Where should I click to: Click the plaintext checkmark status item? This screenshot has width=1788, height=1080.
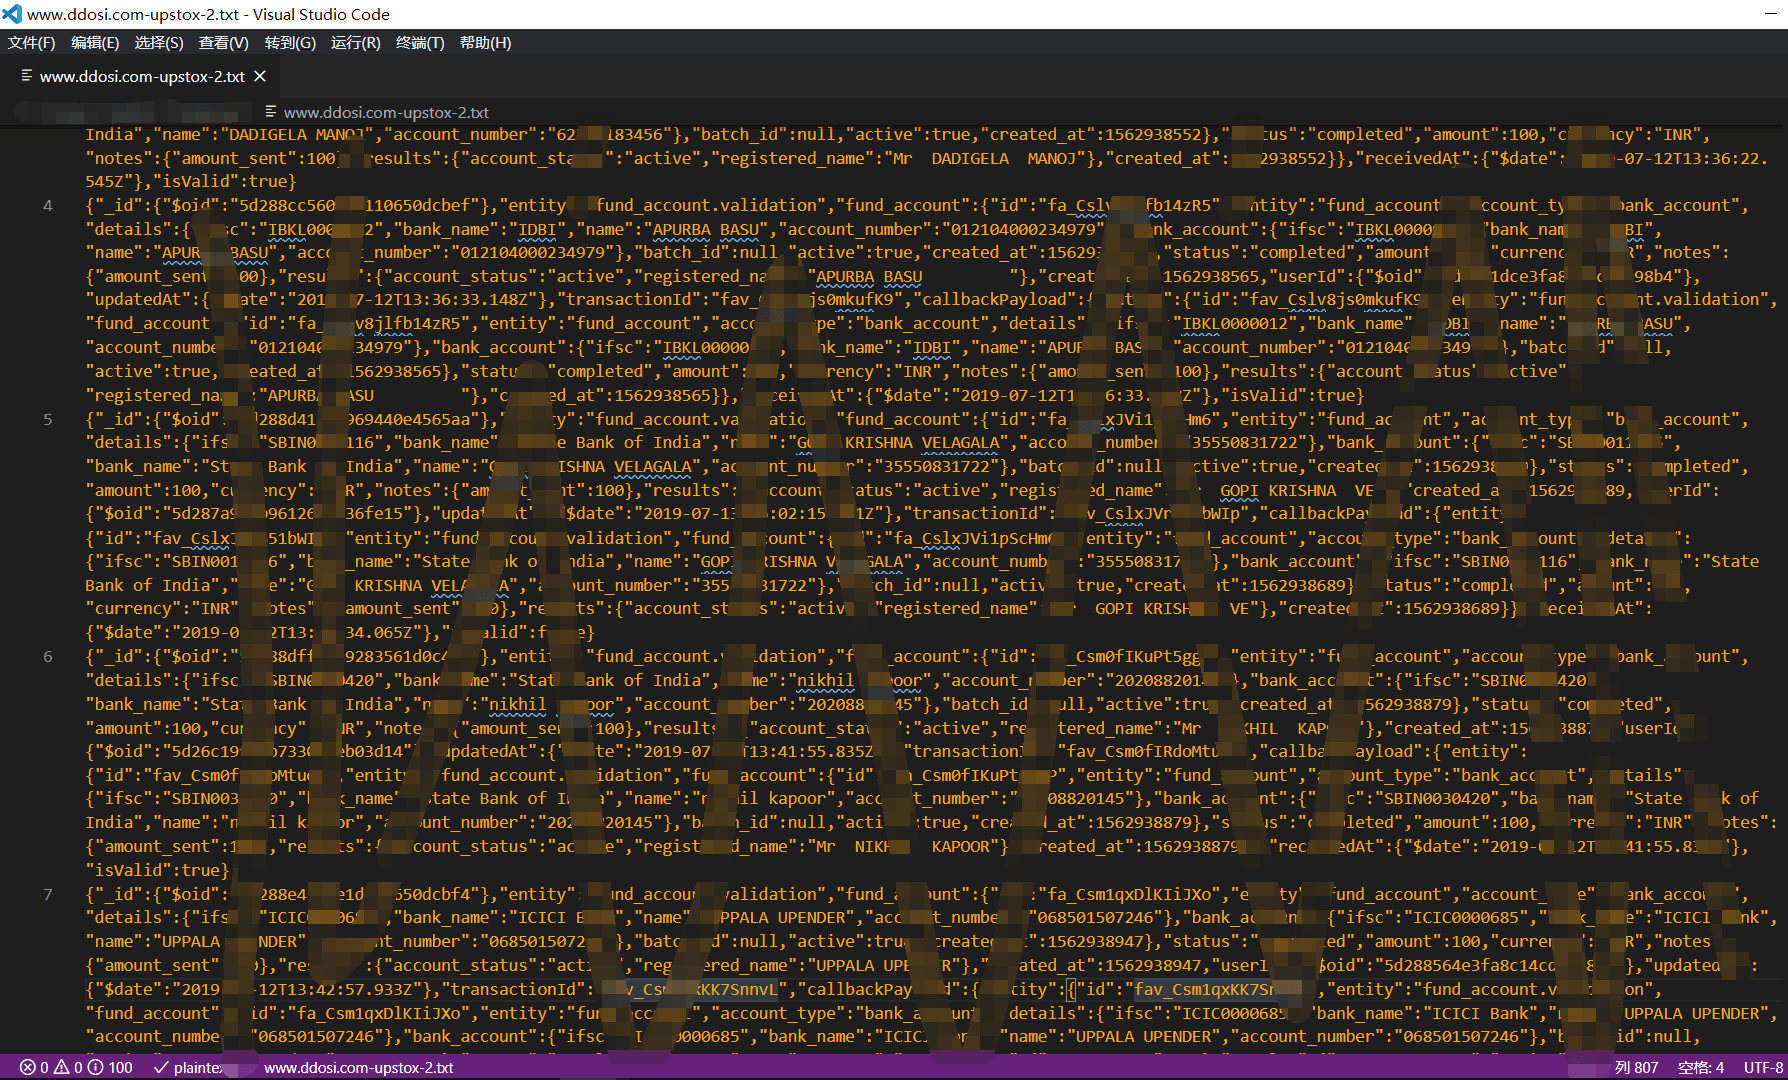coord(189,1068)
